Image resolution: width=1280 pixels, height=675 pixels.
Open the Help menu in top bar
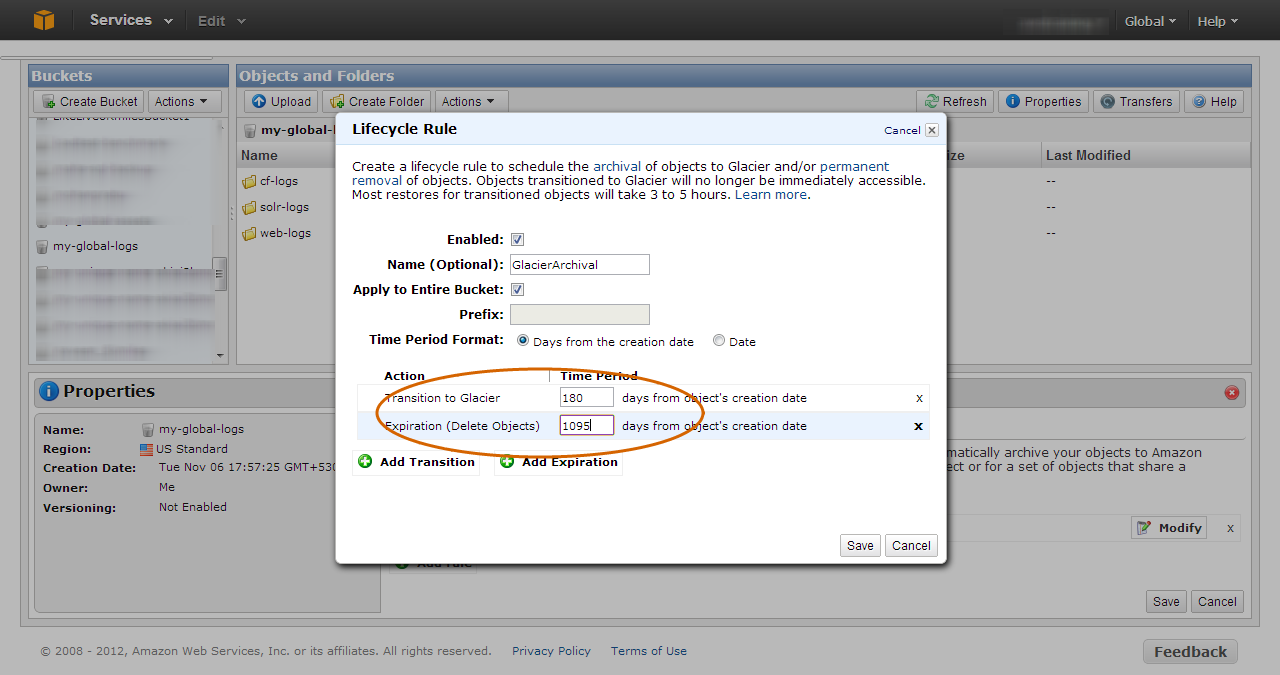(x=1217, y=21)
